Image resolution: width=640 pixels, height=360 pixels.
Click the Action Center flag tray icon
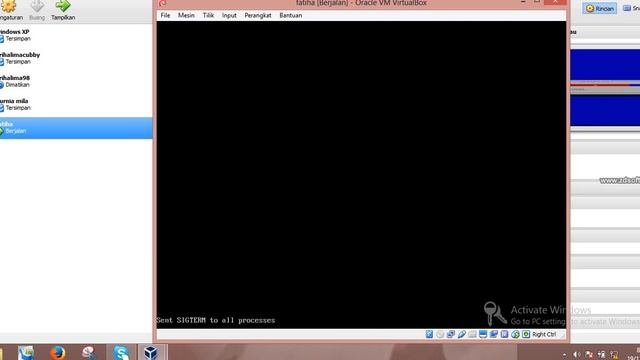(x=589, y=355)
